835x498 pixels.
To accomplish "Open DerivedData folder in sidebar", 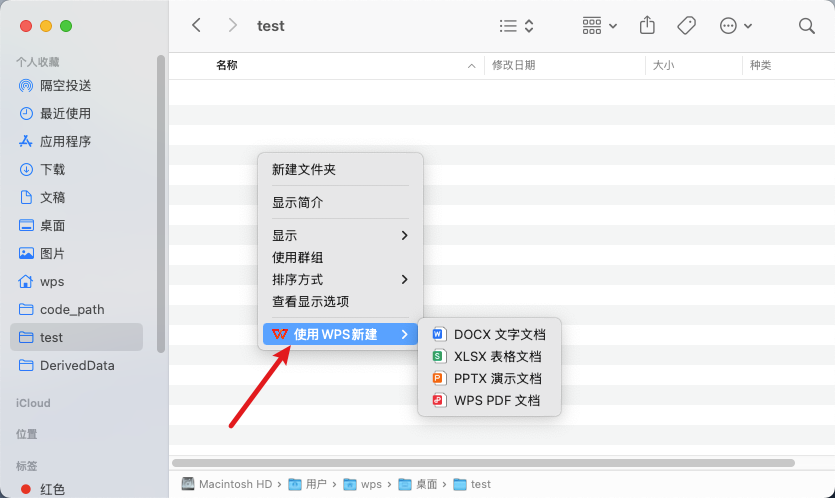I will pos(76,365).
